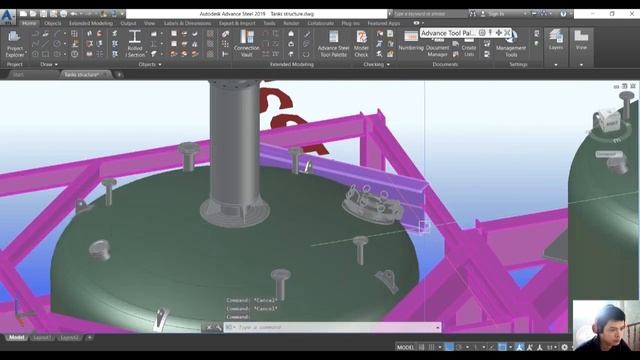Switch to the Extended Modeling ribbon tab
This screenshot has width=640, height=360.
pos(91,23)
